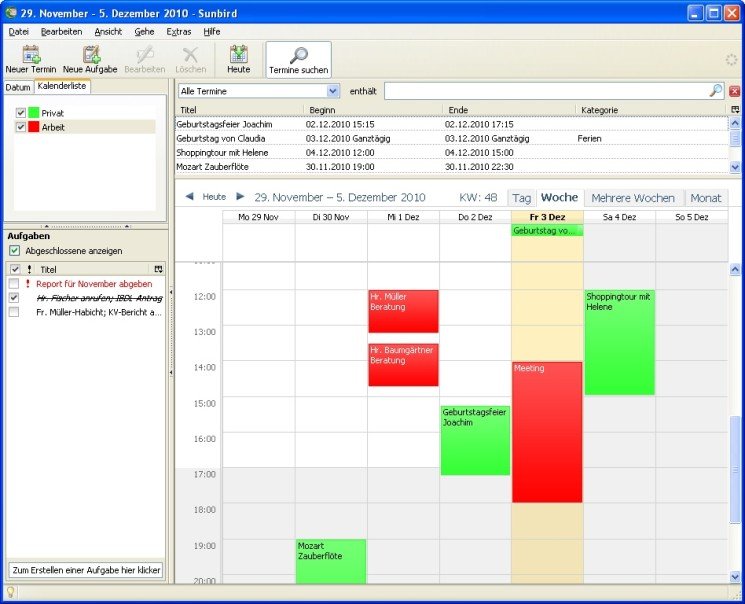This screenshot has height=604, width=745.
Task: Open the task list column picker
Action: point(158,270)
